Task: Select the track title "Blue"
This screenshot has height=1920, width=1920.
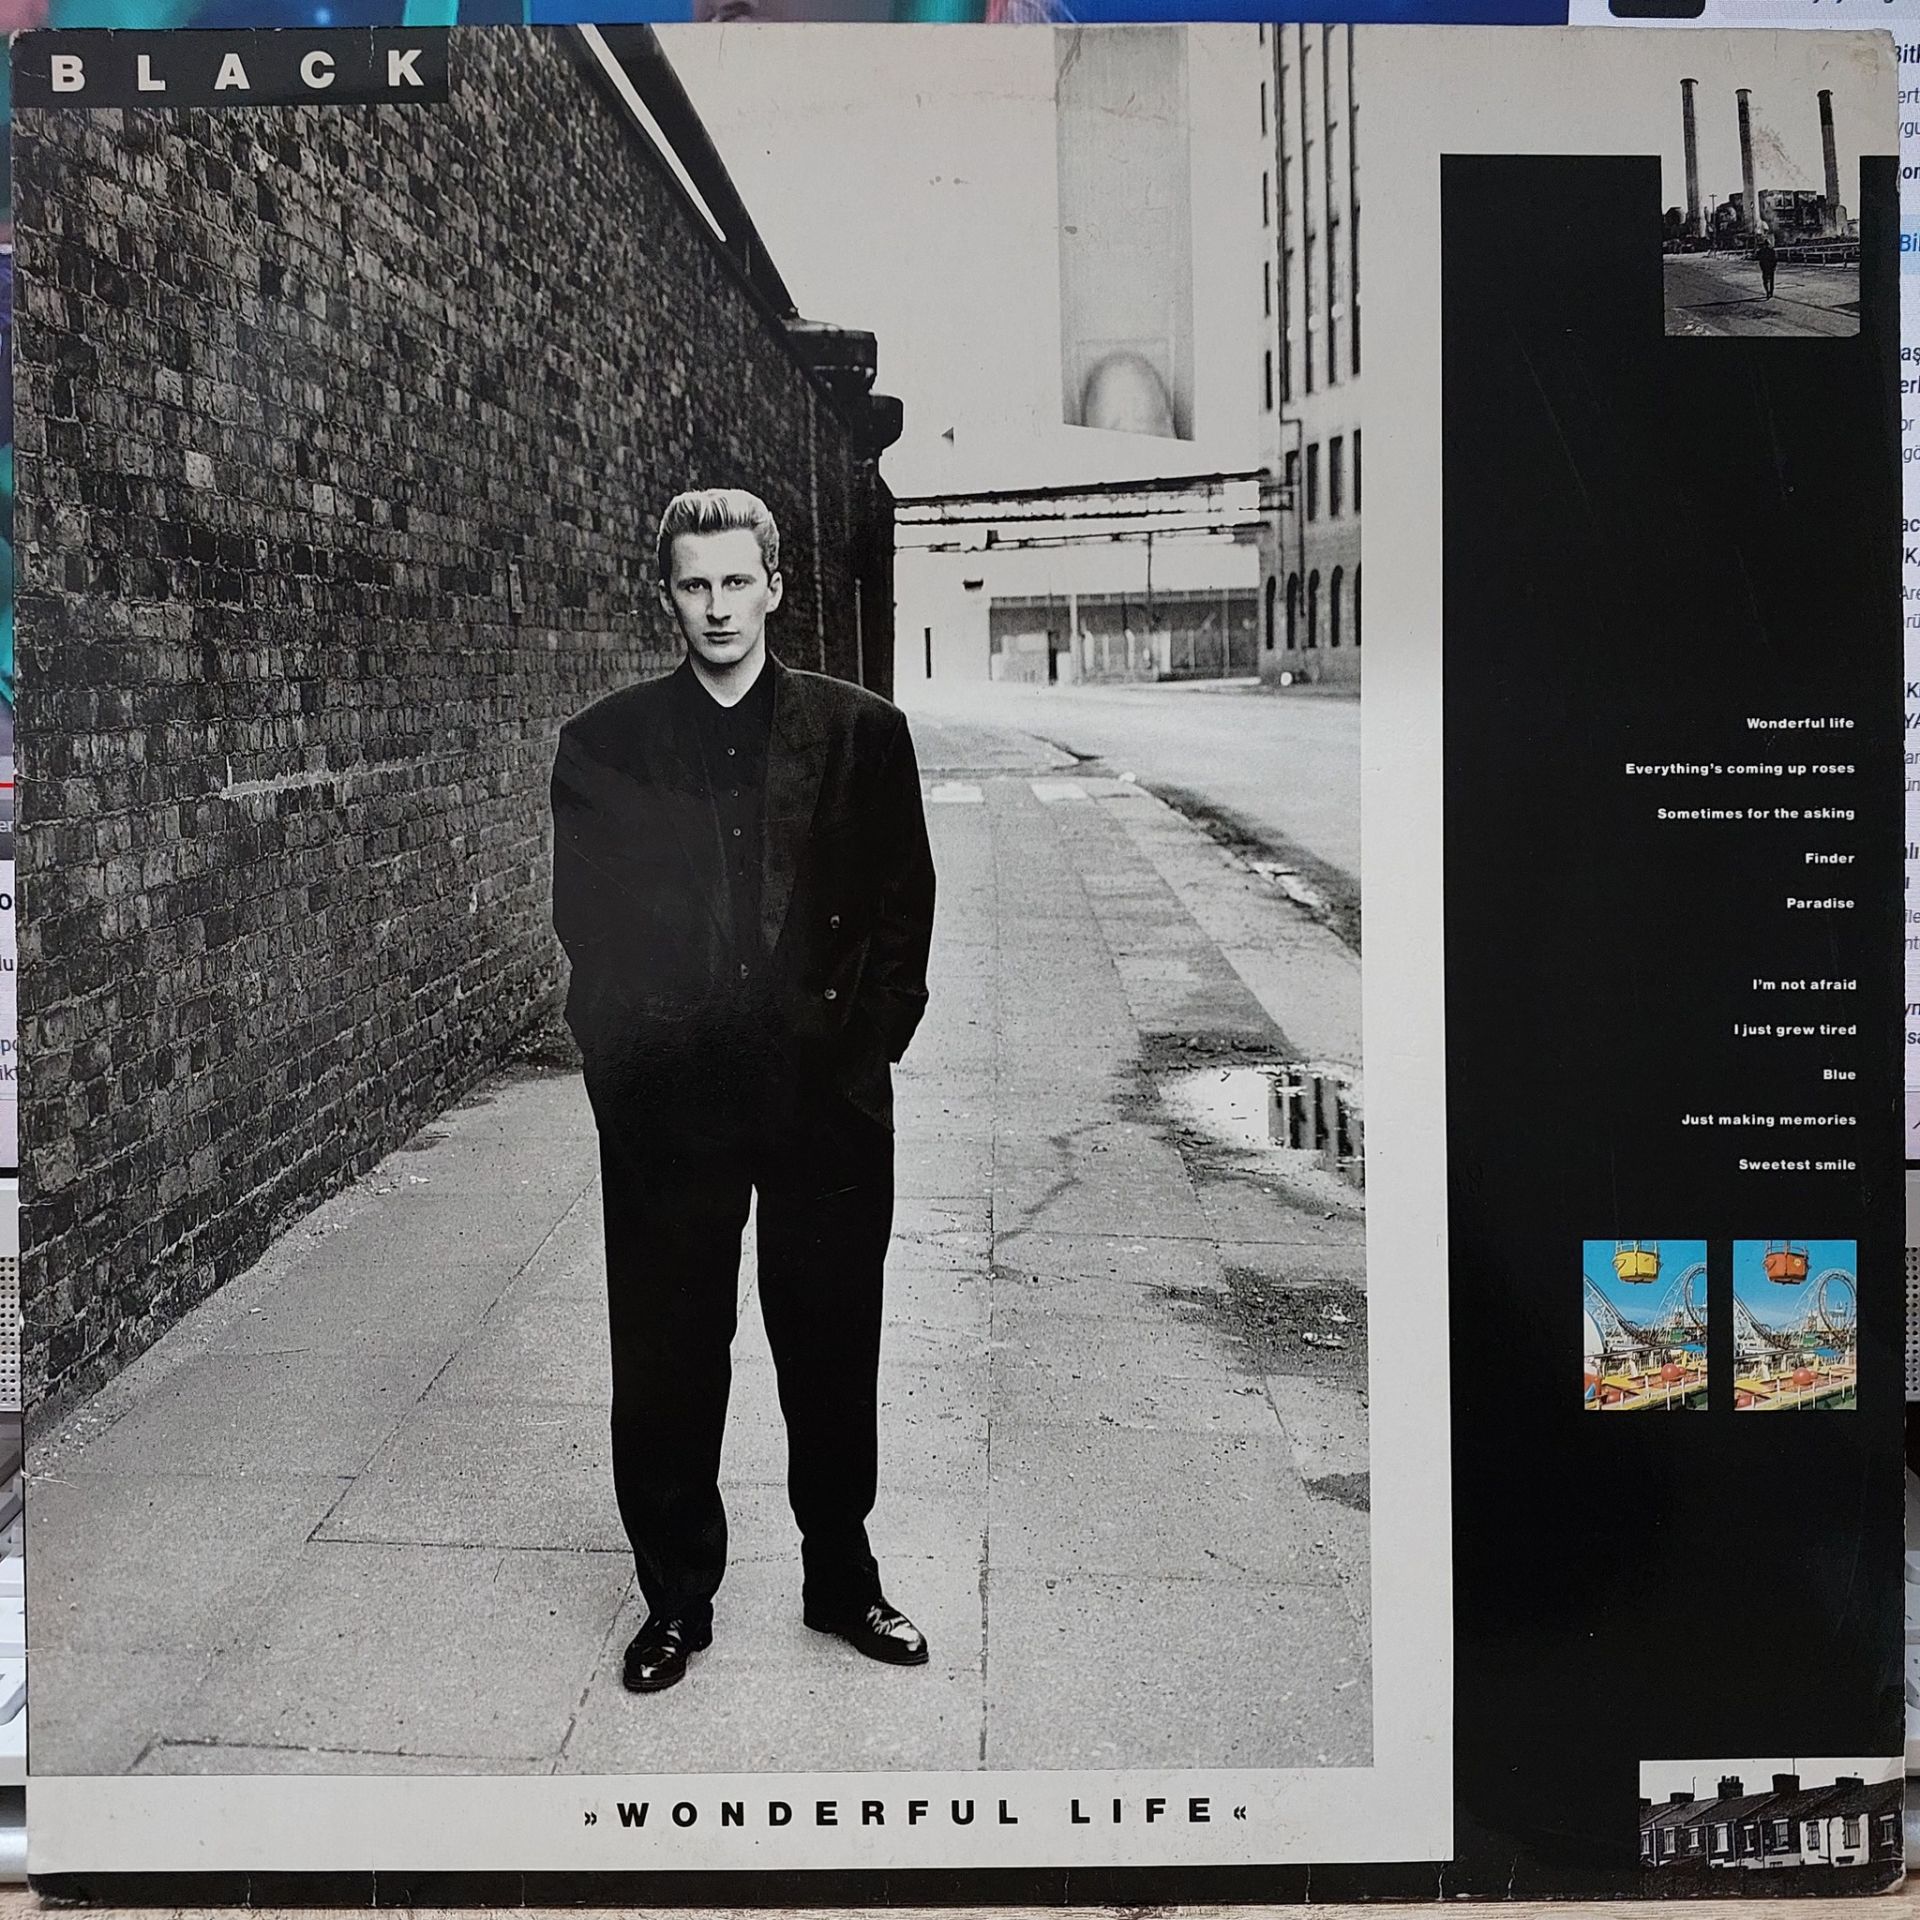Action: click(x=1839, y=1074)
